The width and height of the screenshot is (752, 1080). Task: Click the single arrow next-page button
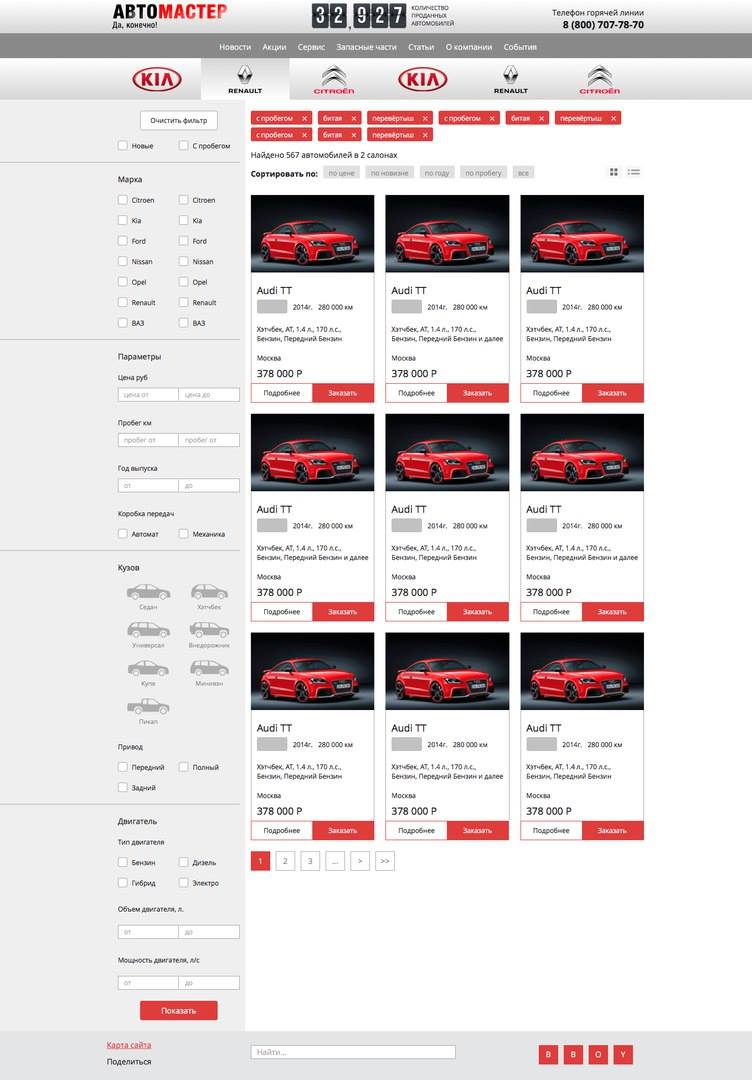[360, 861]
